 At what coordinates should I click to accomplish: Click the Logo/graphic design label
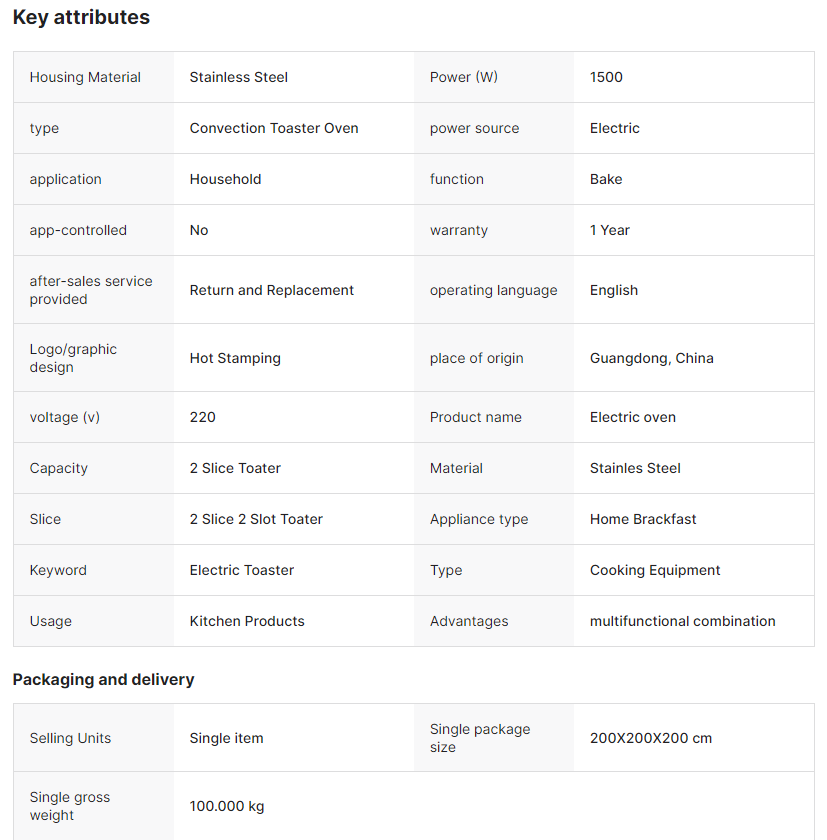point(73,358)
